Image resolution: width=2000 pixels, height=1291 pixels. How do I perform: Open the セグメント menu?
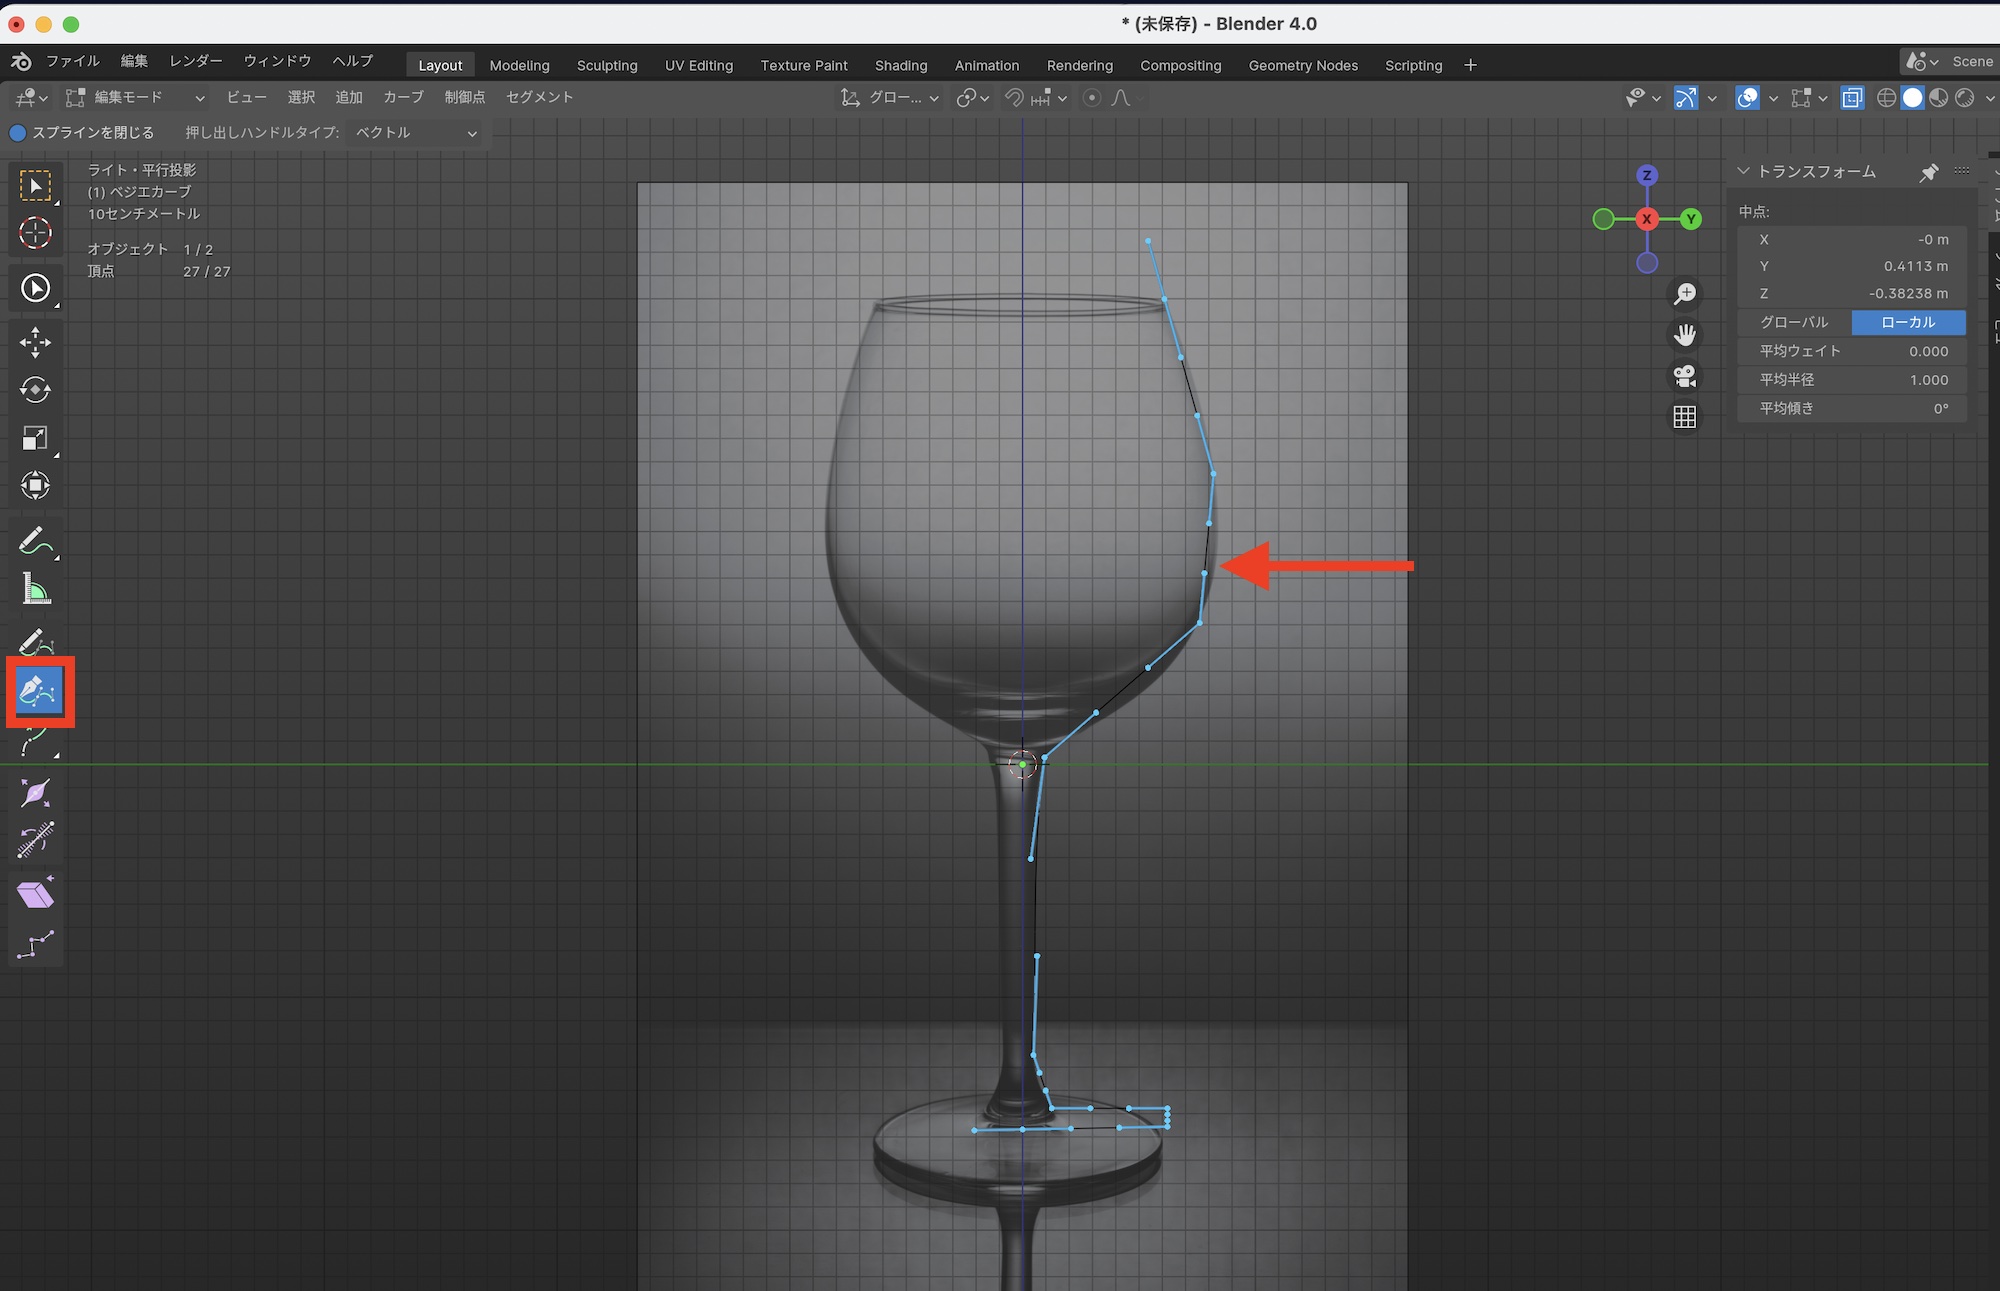click(539, 98)
